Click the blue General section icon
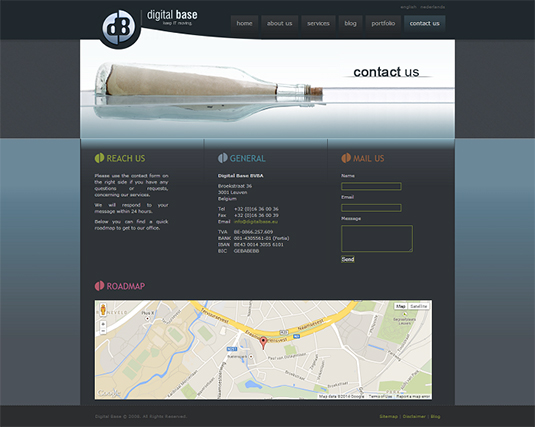Screen dimensions: 535x427 click(222, 158)
